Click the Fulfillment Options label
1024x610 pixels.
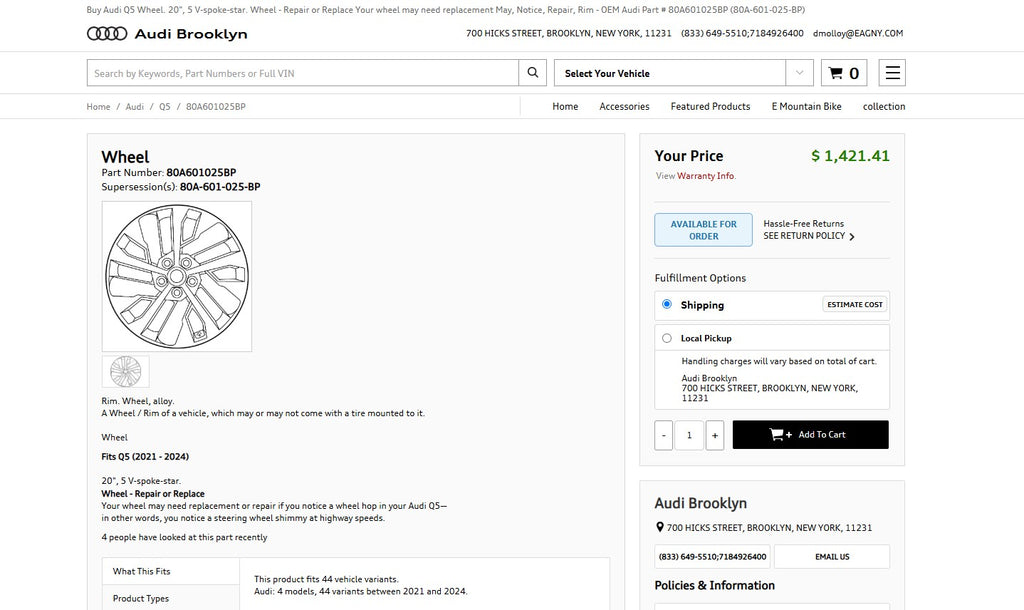click(700, 278)
